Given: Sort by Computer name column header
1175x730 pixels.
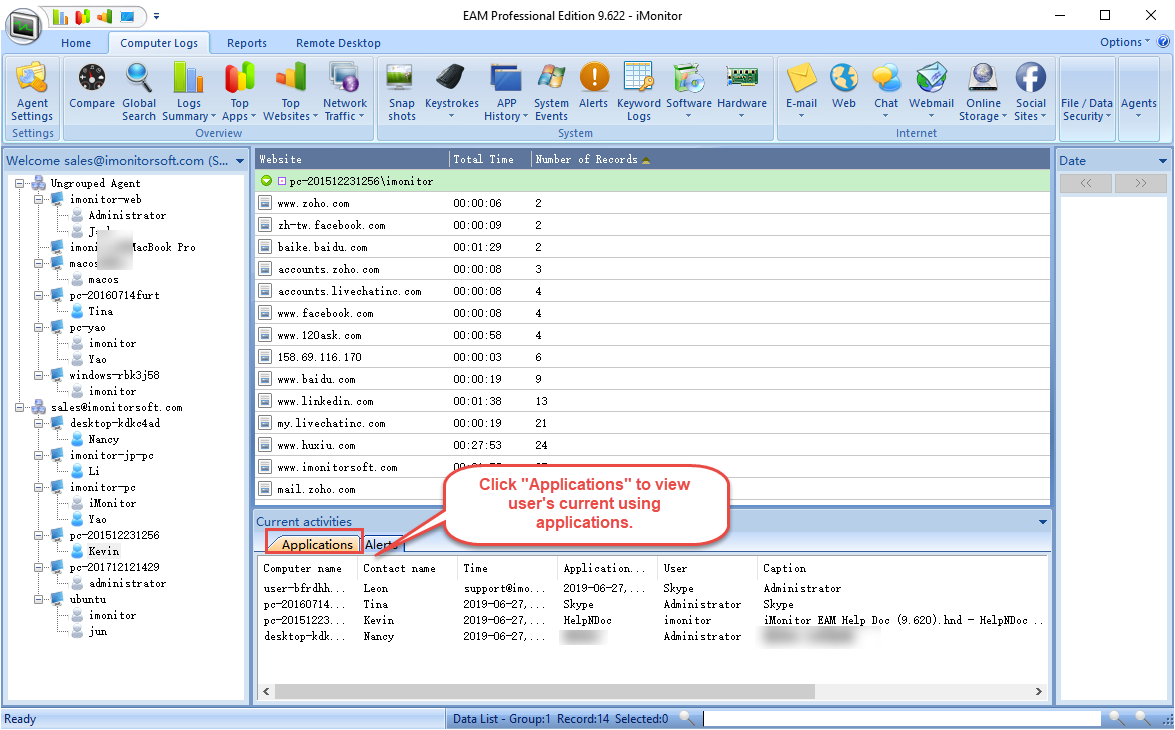Looking at the screenshot, I should pos(307,568).
